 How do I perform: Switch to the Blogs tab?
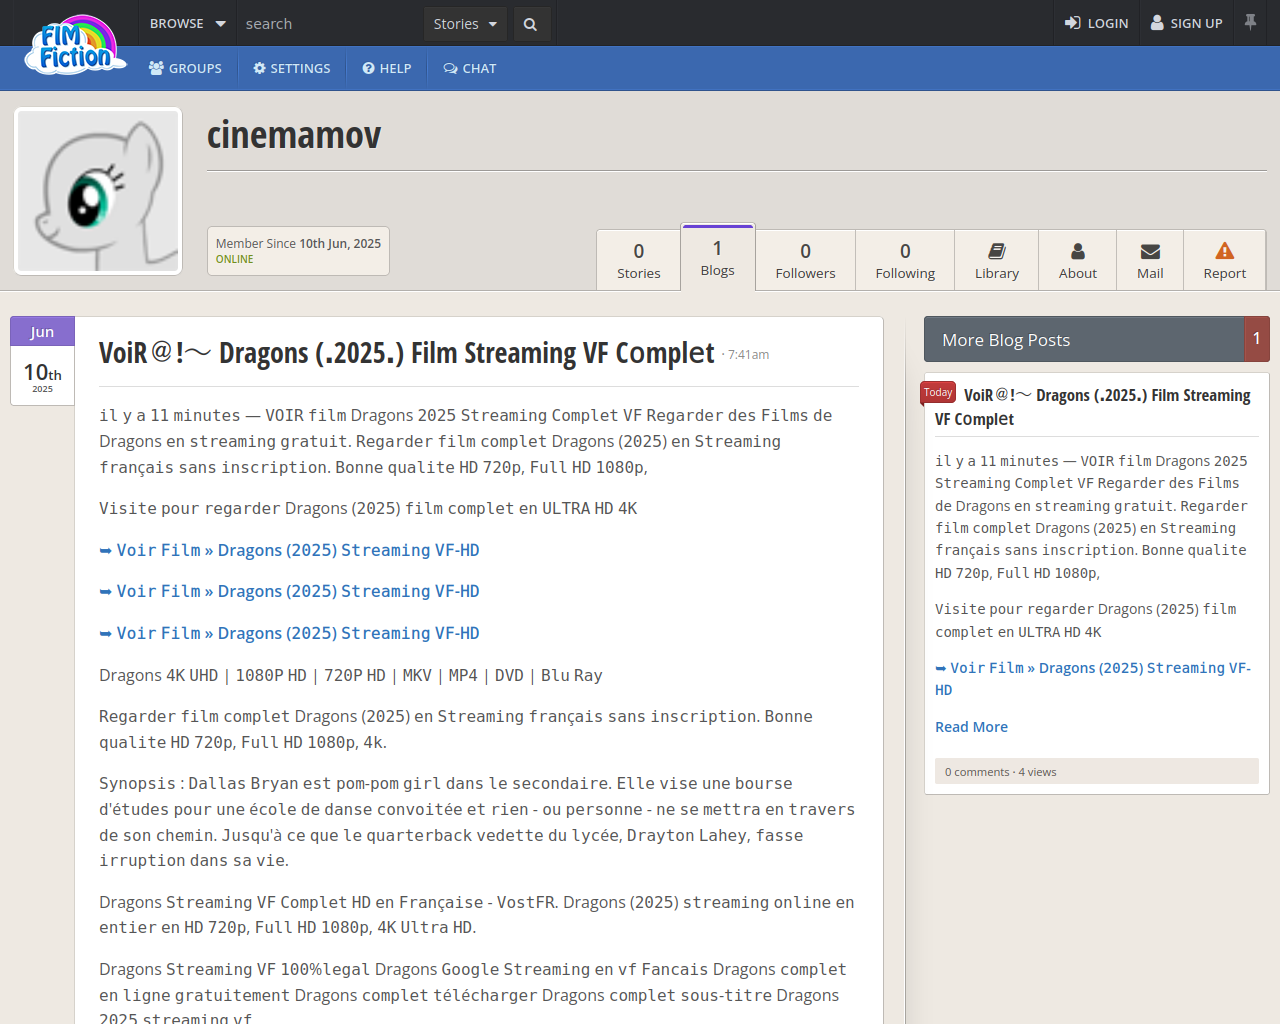pyautogui.click(x=718, y=257)
